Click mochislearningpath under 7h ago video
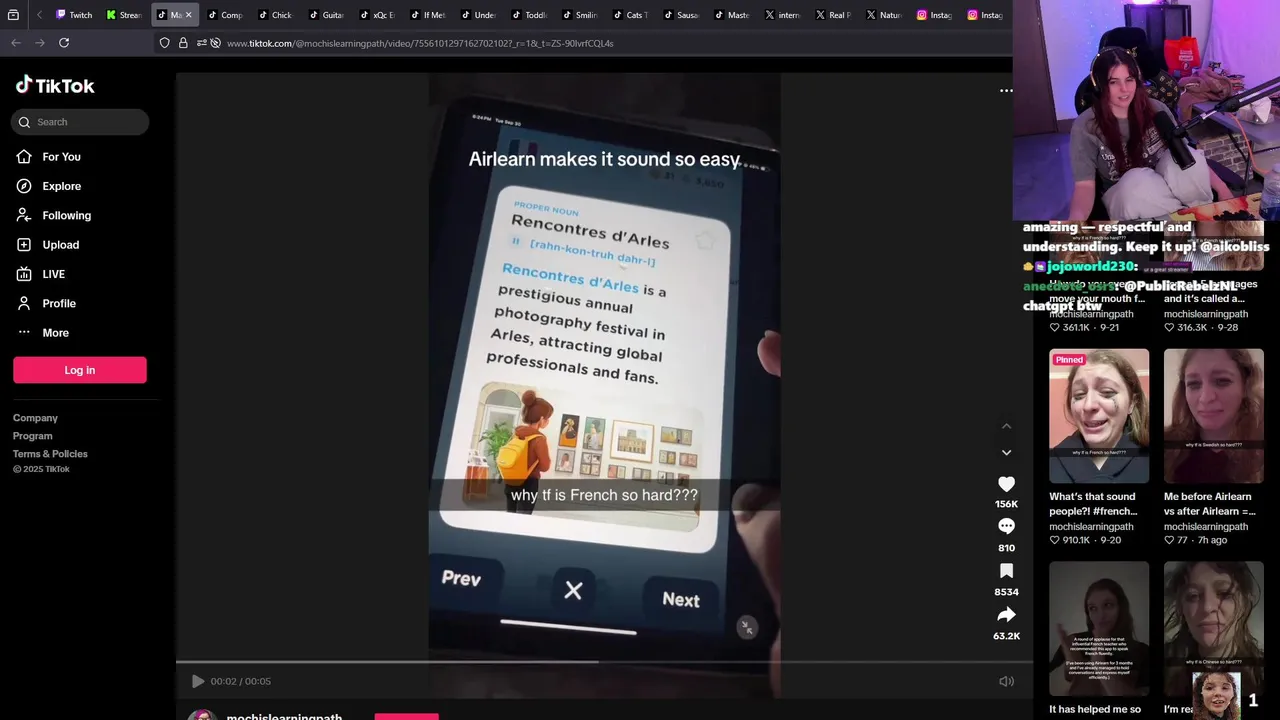Image resolution: width=1280 pixels, height=720 pixels. 1205,527
